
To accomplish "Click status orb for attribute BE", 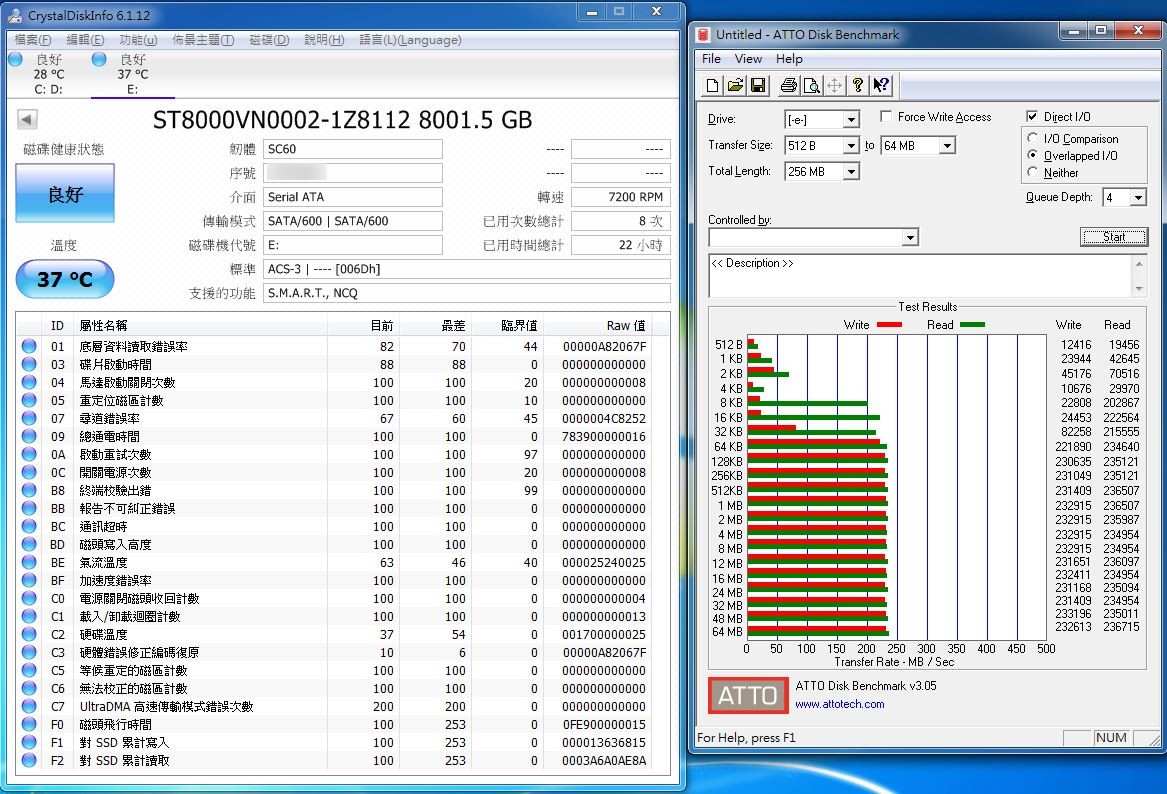I will (29, 563).
